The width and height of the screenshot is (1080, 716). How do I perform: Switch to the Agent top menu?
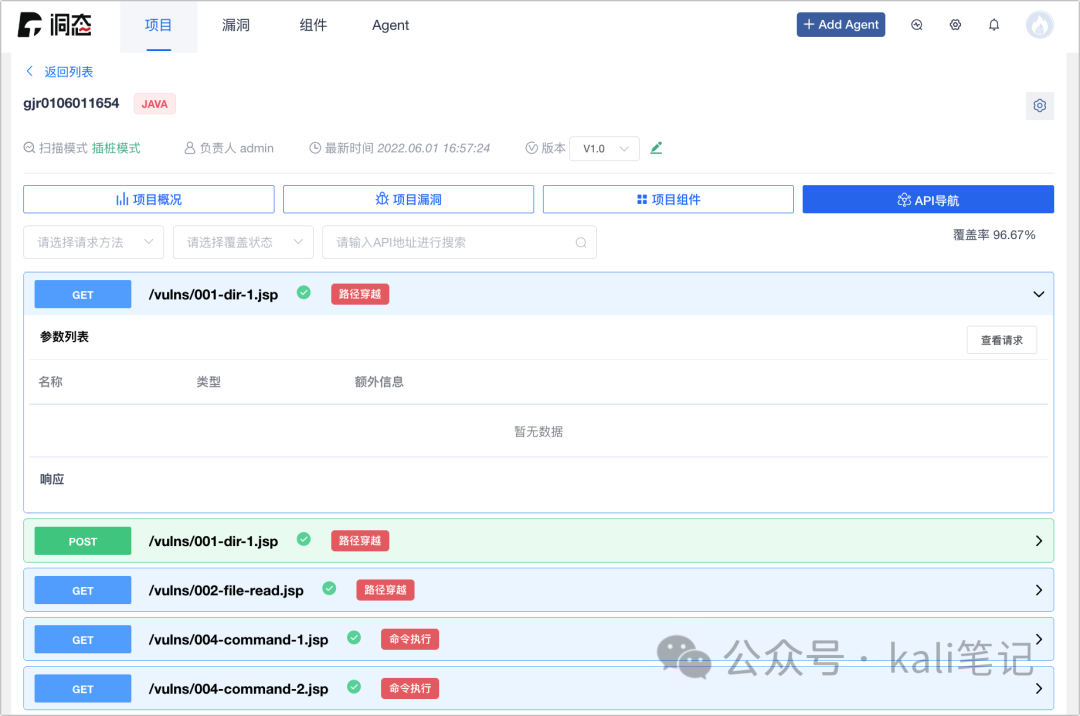(x=391, y=25)
